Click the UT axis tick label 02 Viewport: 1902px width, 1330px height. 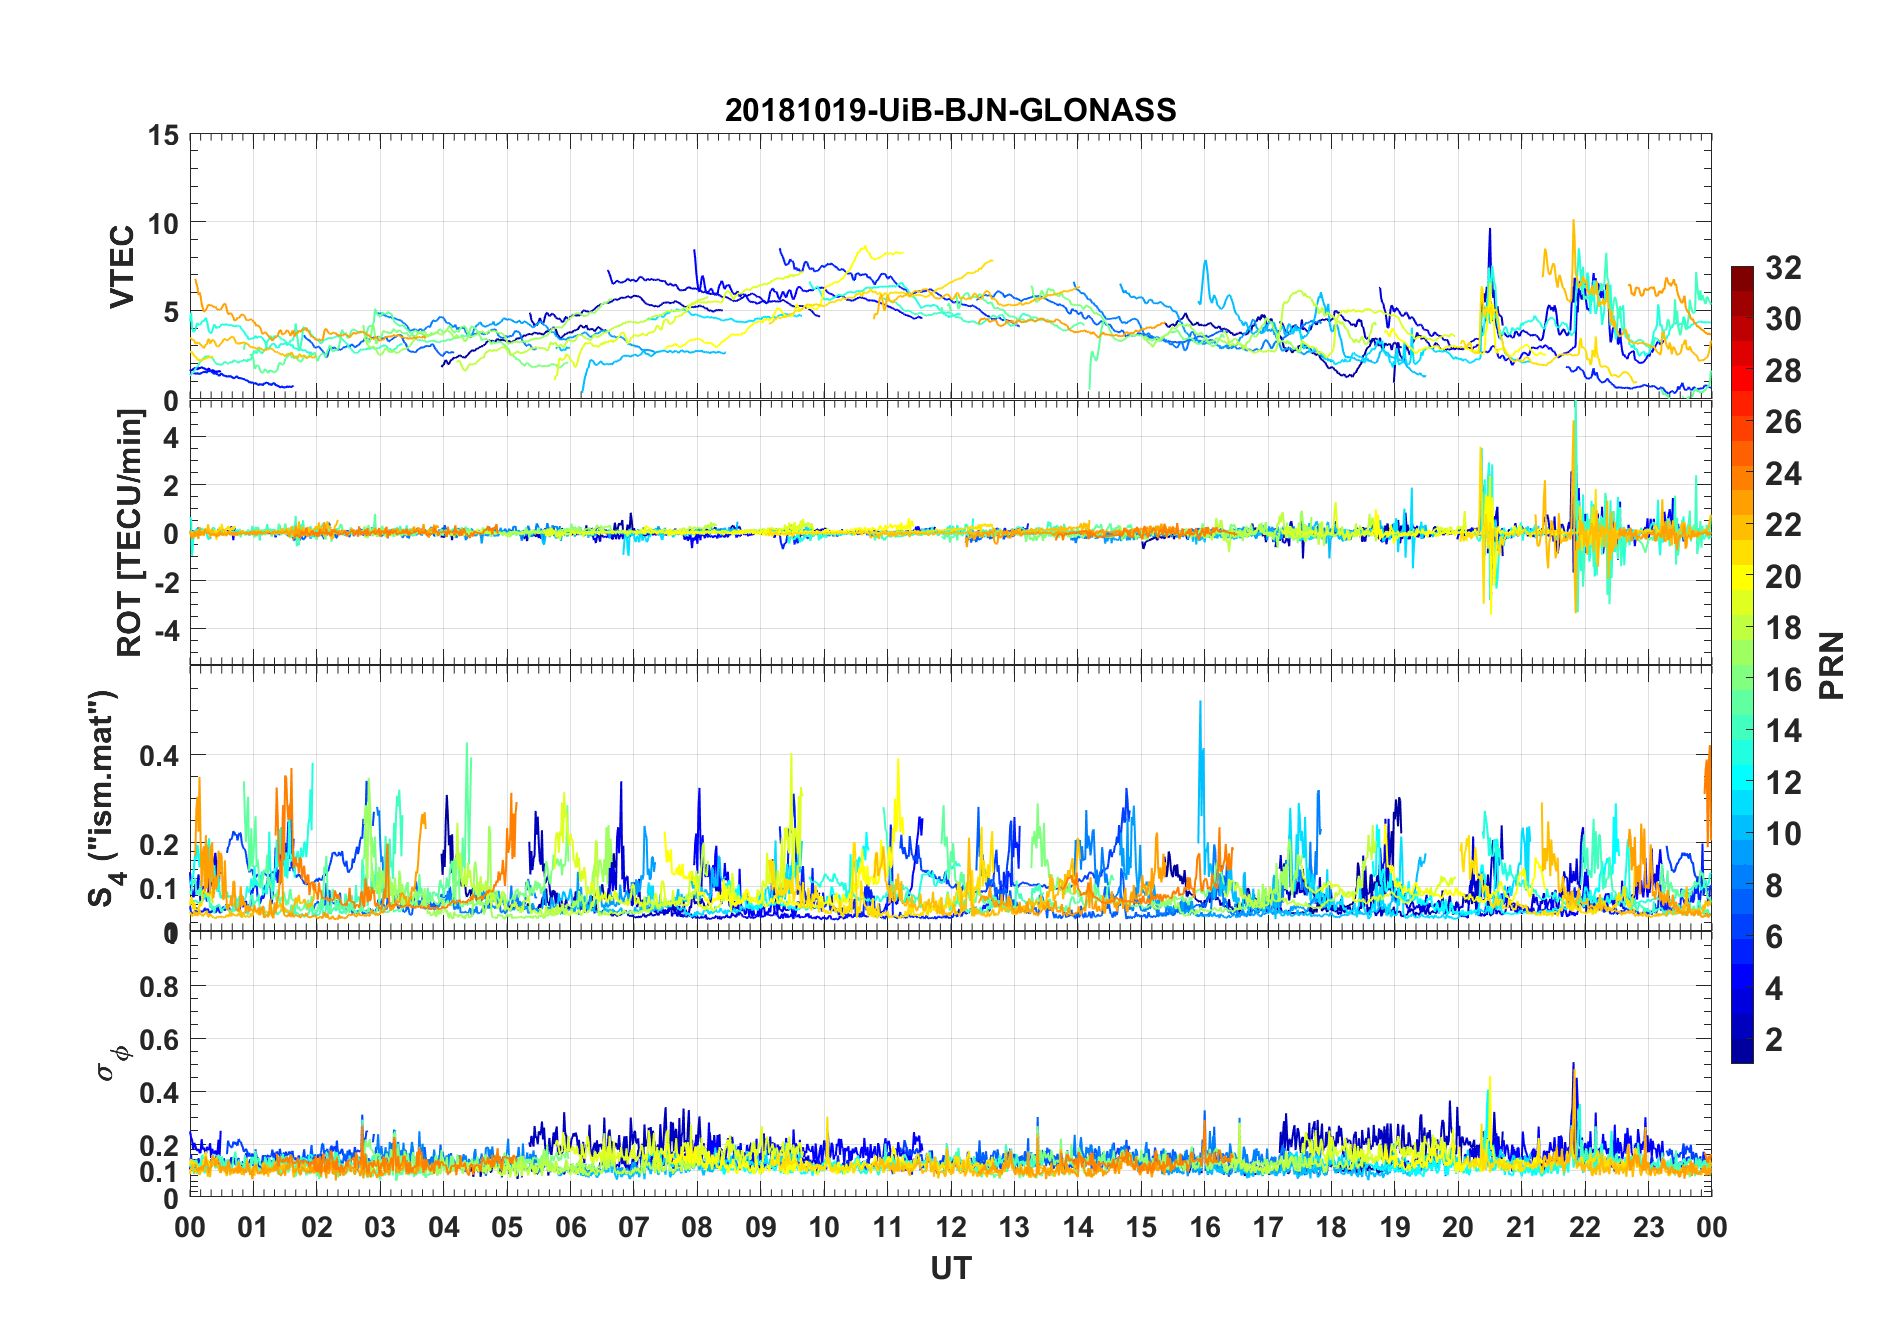(317, 1227)
